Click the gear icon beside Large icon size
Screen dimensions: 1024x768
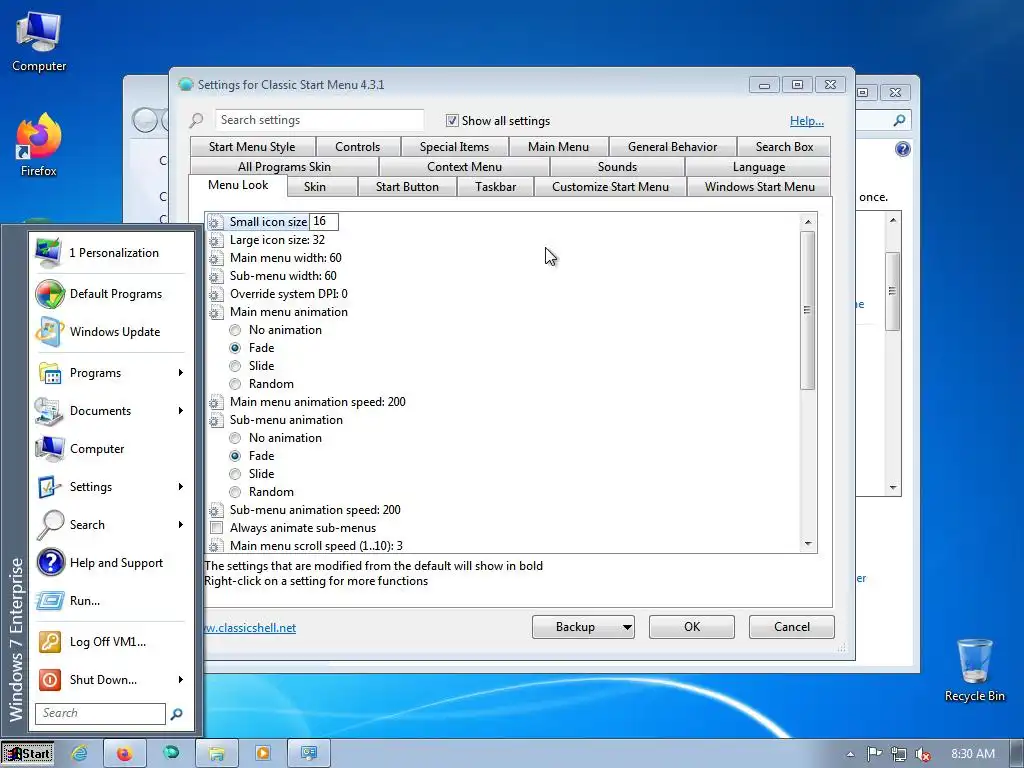[216, 240]
